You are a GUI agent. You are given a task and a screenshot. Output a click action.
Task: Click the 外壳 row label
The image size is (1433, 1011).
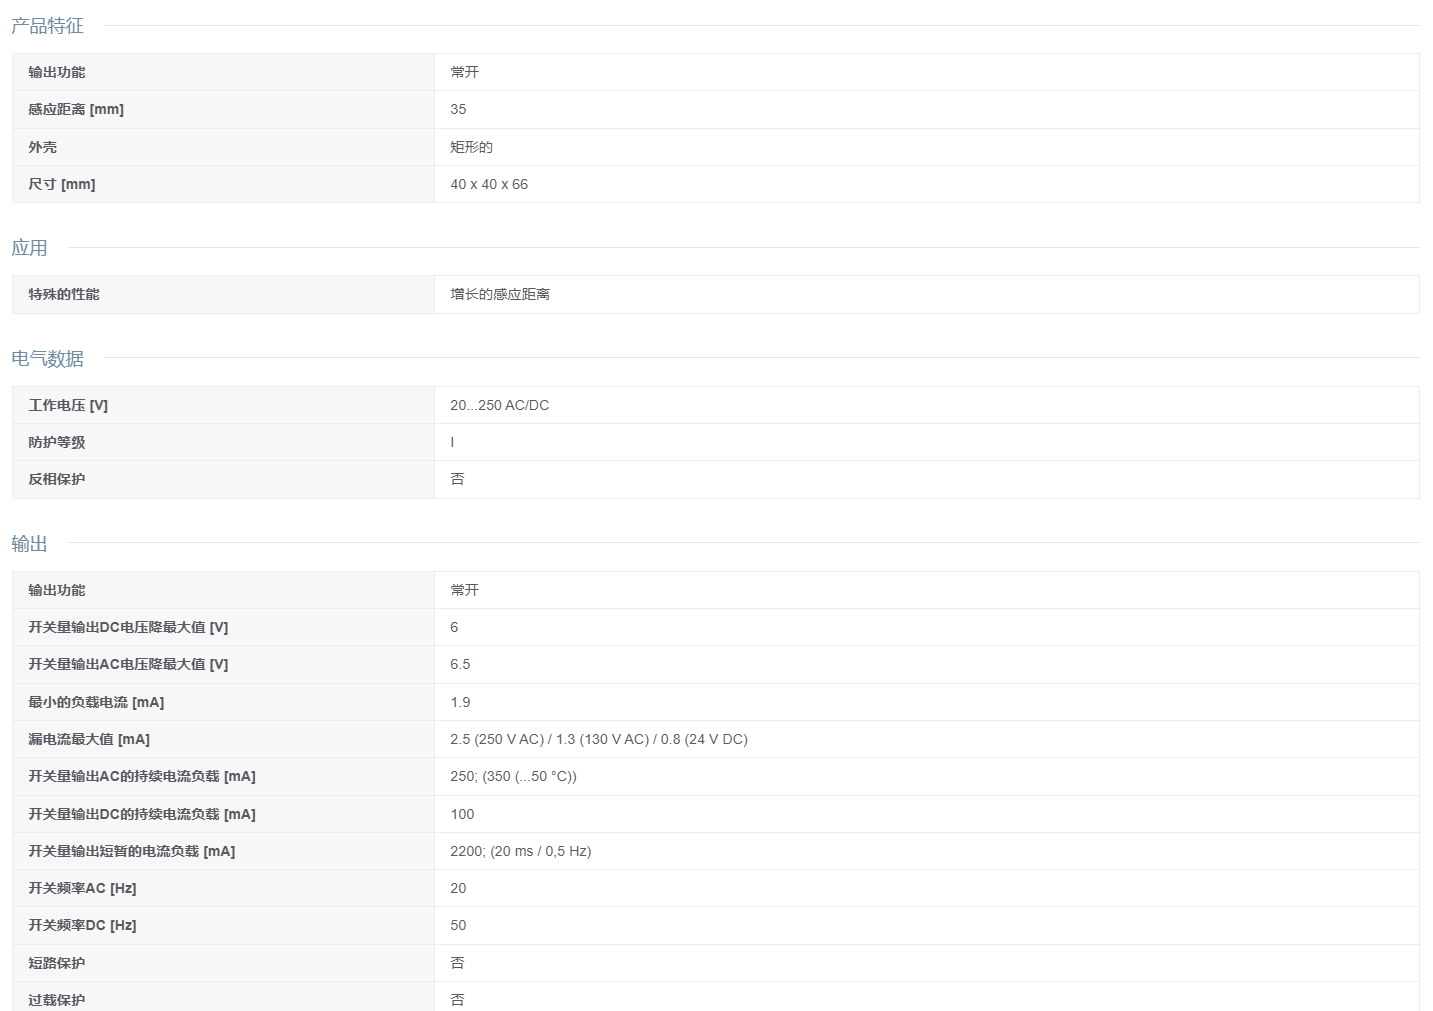(42, 147)
